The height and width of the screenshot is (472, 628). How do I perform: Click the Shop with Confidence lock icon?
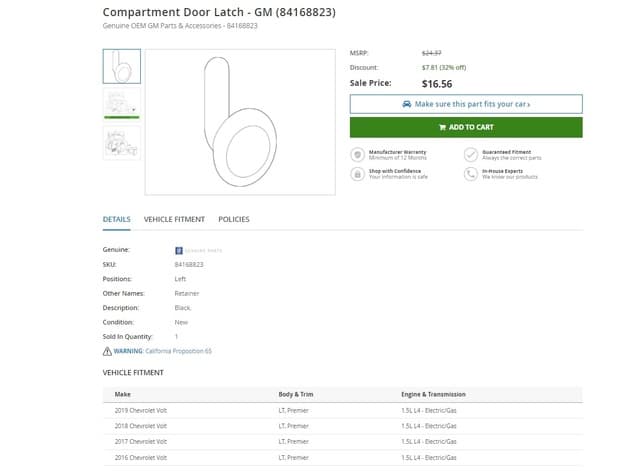pyautogui.click(x=357, y=174)
